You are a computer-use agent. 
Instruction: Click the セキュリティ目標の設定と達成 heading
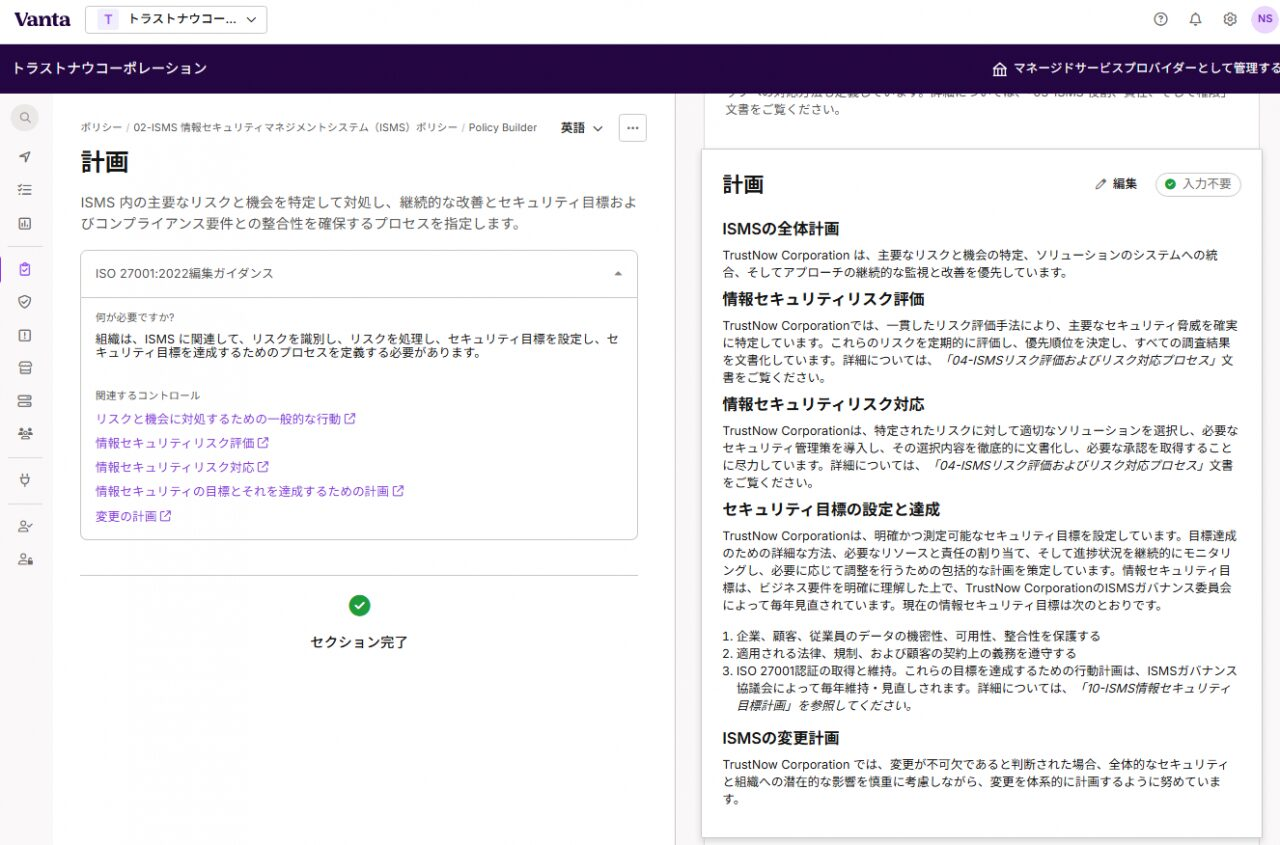click(x=831, y=509)
